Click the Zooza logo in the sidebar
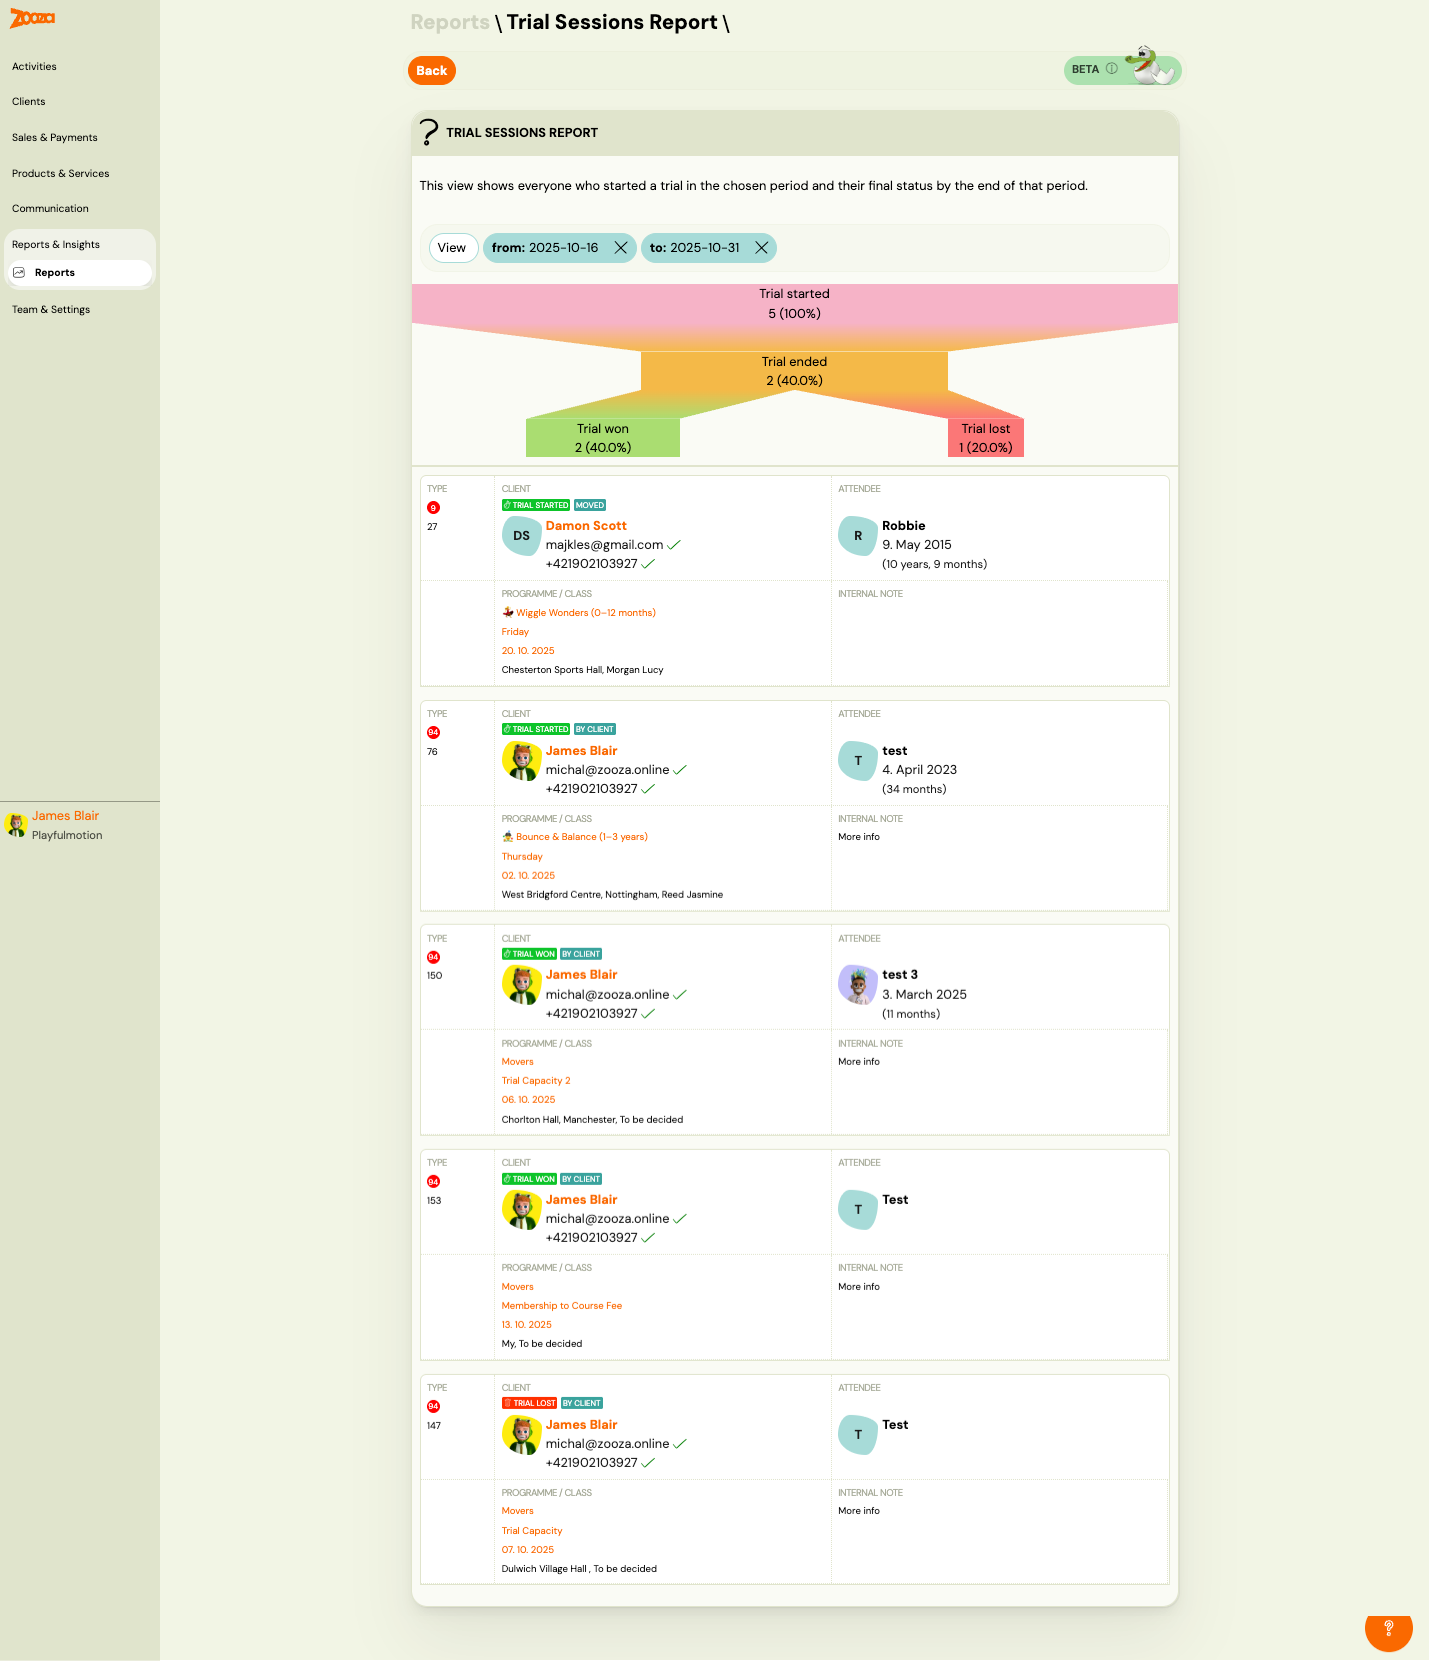Viewport: 1429px width, 1663px height. [x=32, y=18]
